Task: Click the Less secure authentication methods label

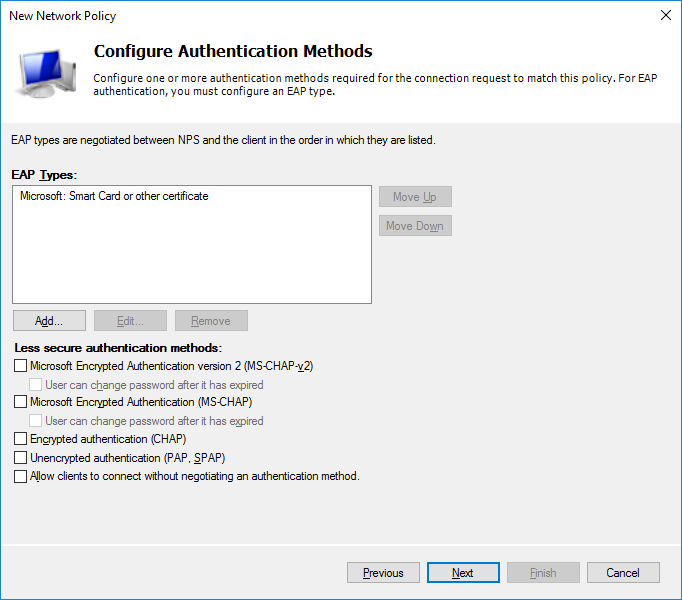Action: point(118,348)
